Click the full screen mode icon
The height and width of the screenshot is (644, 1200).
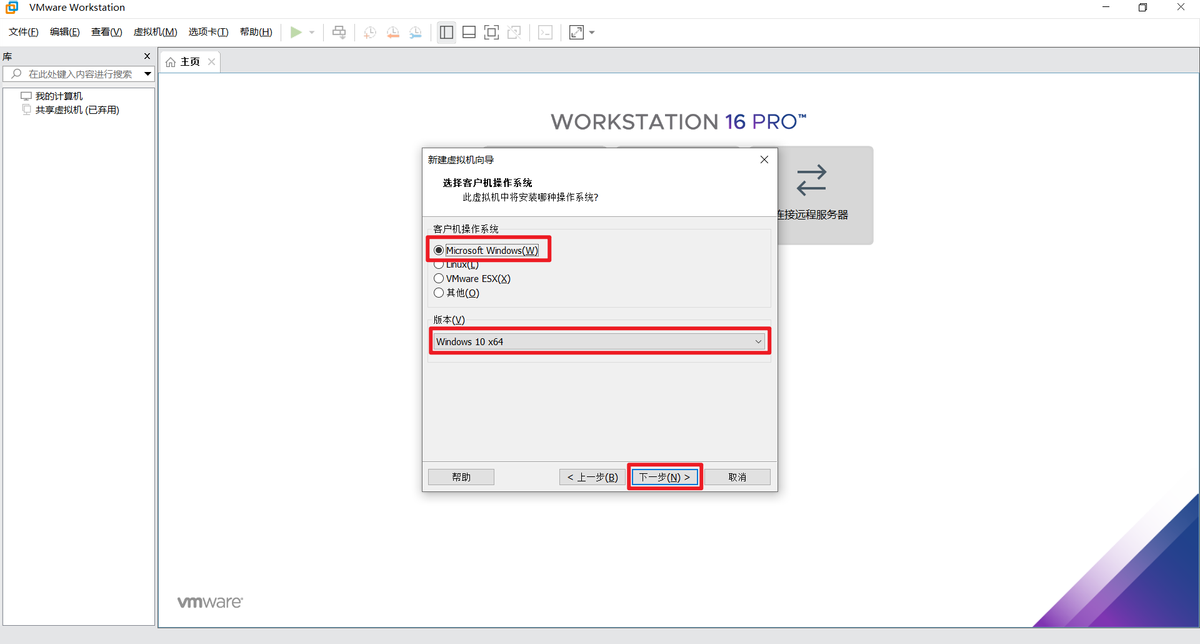click(x=491, y=32)
